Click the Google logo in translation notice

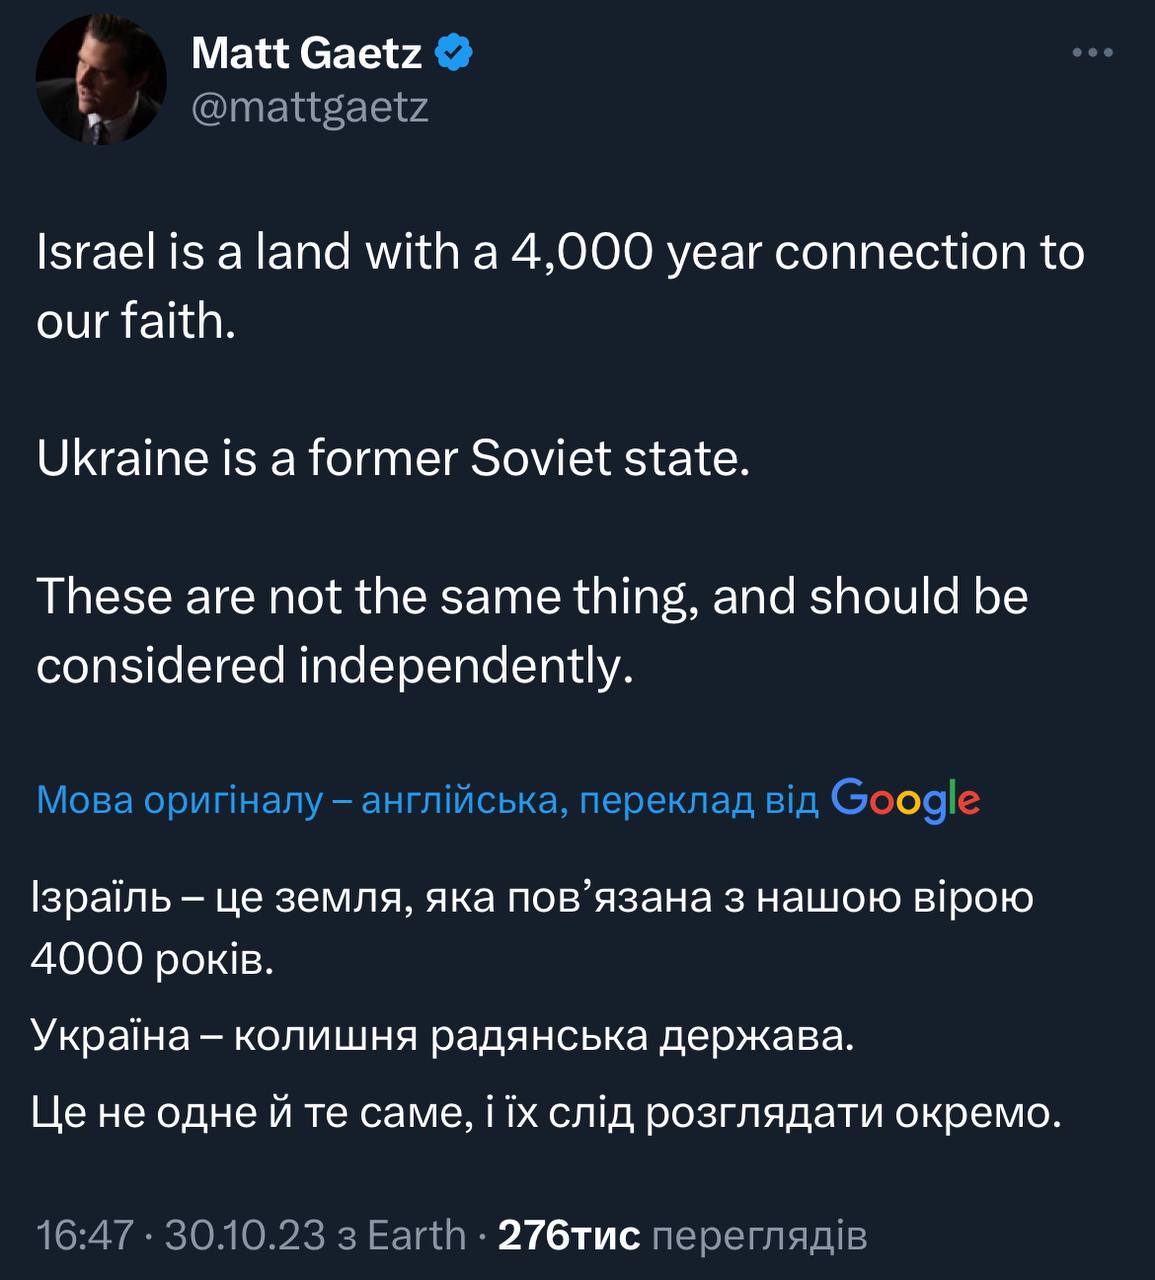tap(905, 800)
